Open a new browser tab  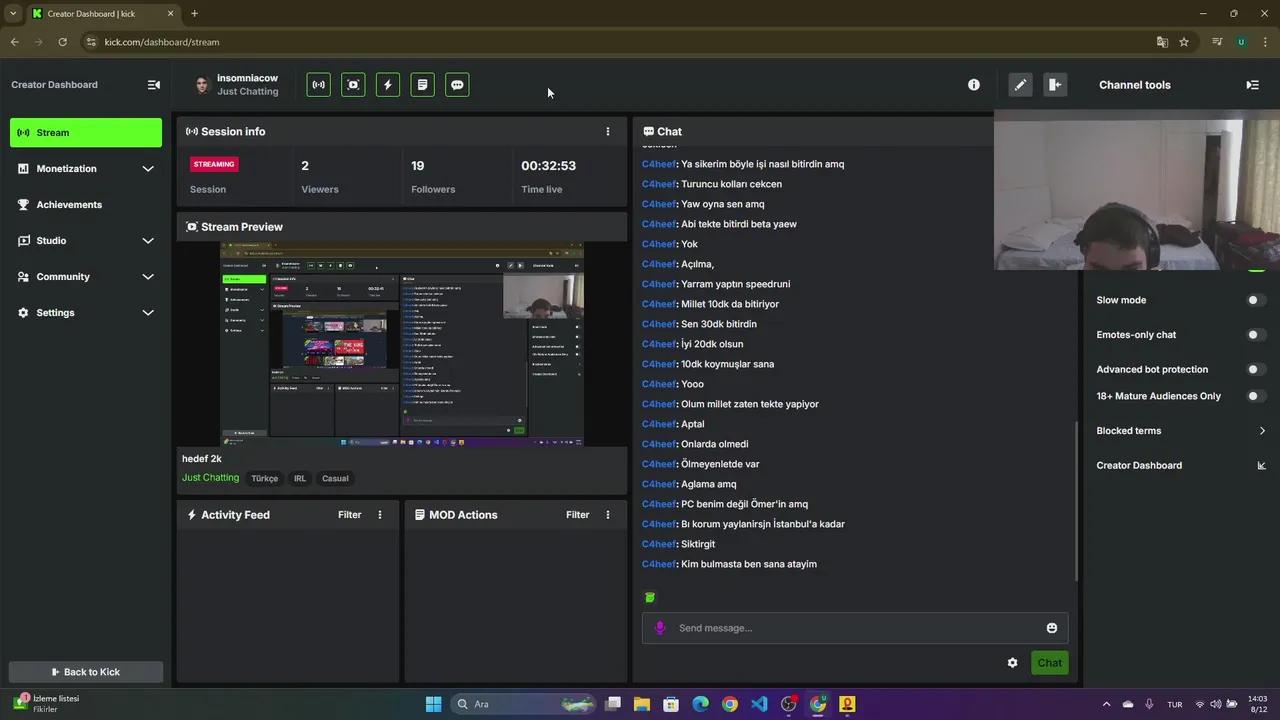tap(194, 13)
